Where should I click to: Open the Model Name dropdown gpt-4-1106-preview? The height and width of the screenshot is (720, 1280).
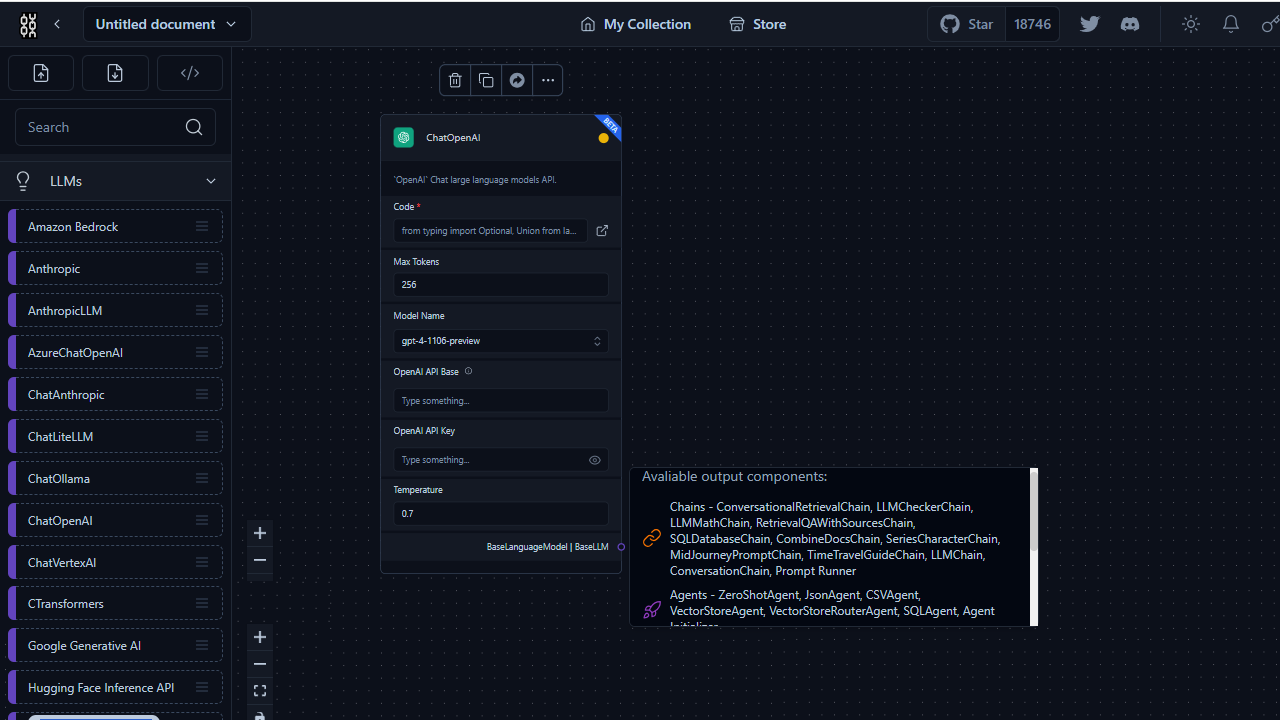pos(500,341)
